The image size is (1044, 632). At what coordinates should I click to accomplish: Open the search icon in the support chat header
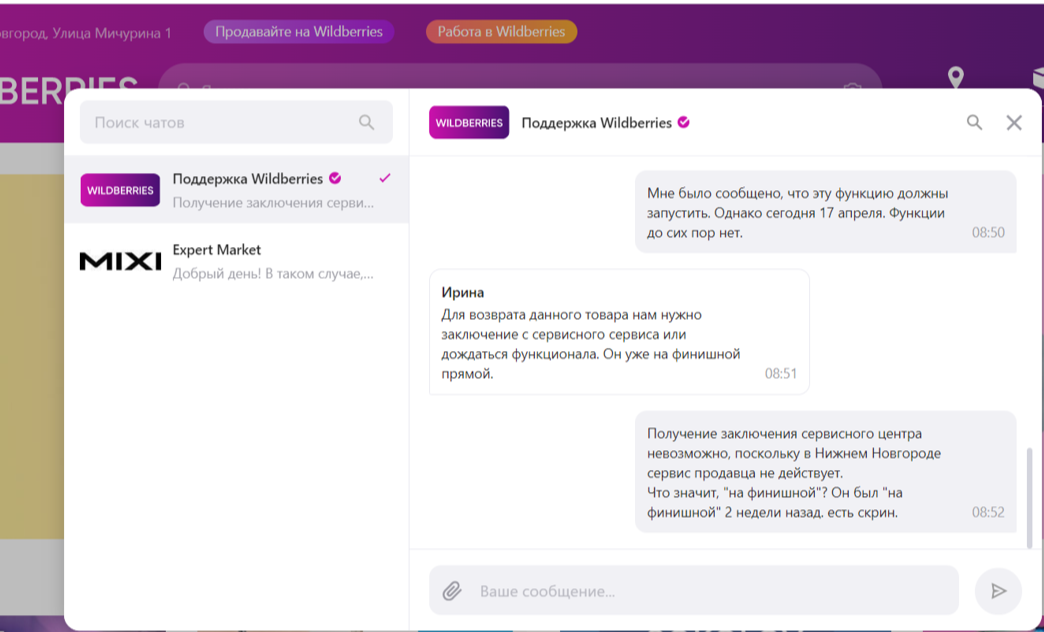[x=974, y=122]
